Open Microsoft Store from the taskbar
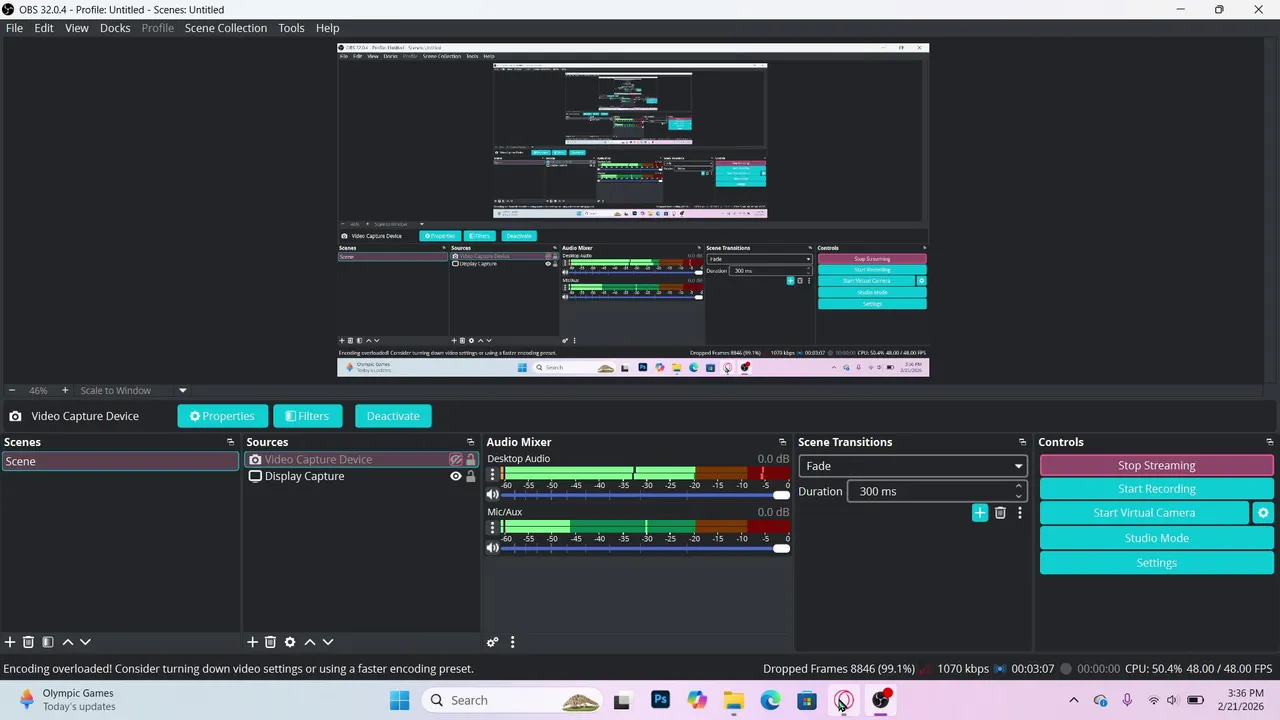This screenshot has height=720, width=1280. click(x=807, y=700)
